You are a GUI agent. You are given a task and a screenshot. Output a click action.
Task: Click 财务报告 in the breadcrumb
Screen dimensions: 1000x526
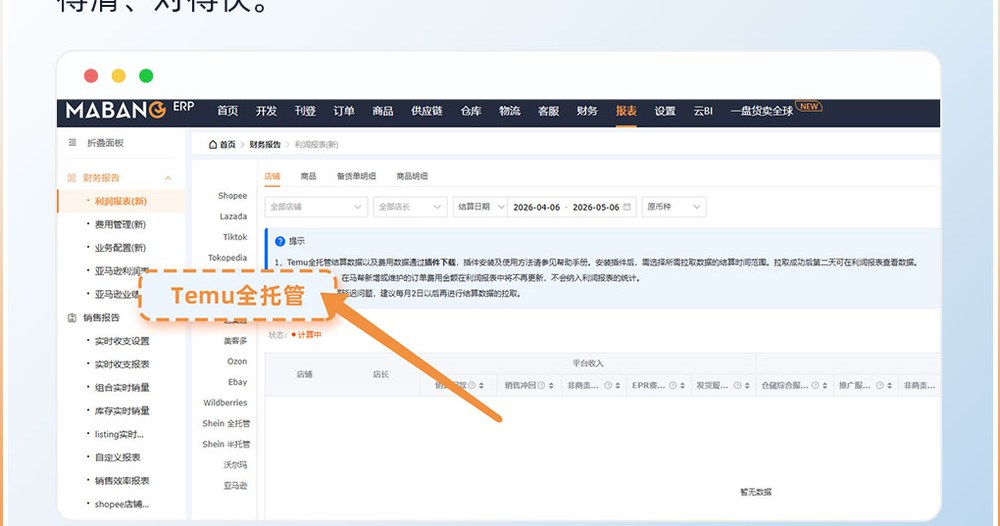(x=265, y=145)
